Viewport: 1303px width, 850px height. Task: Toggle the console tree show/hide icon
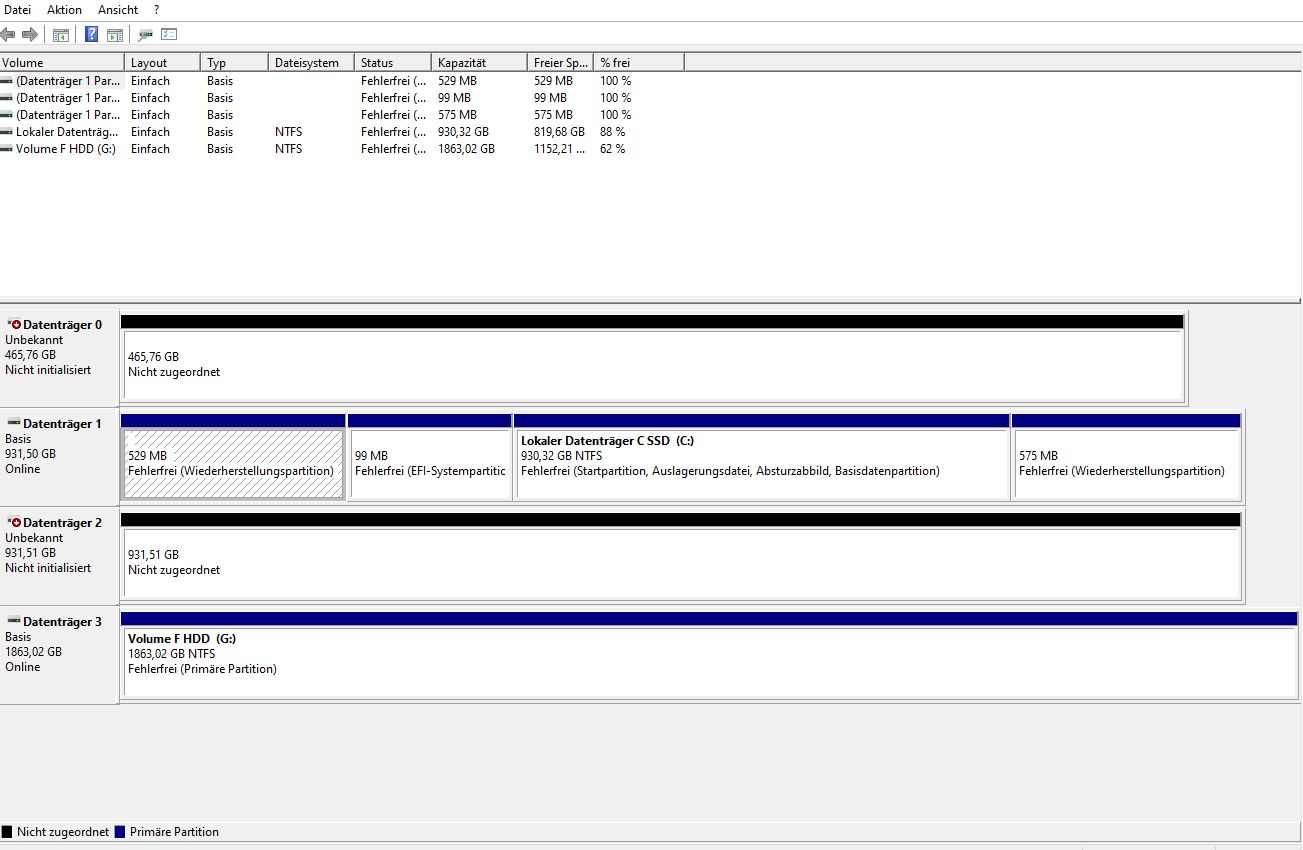click(61, 34)
